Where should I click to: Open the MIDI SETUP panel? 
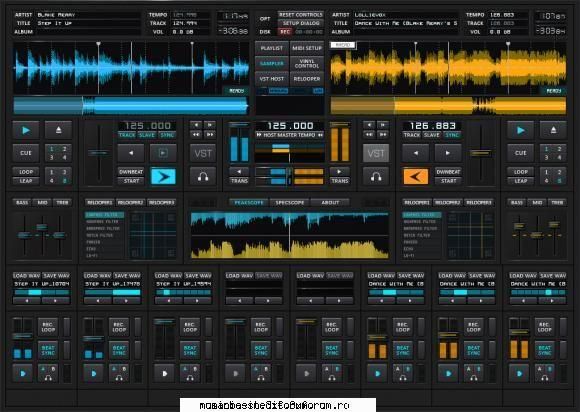(x=307, y=48)
